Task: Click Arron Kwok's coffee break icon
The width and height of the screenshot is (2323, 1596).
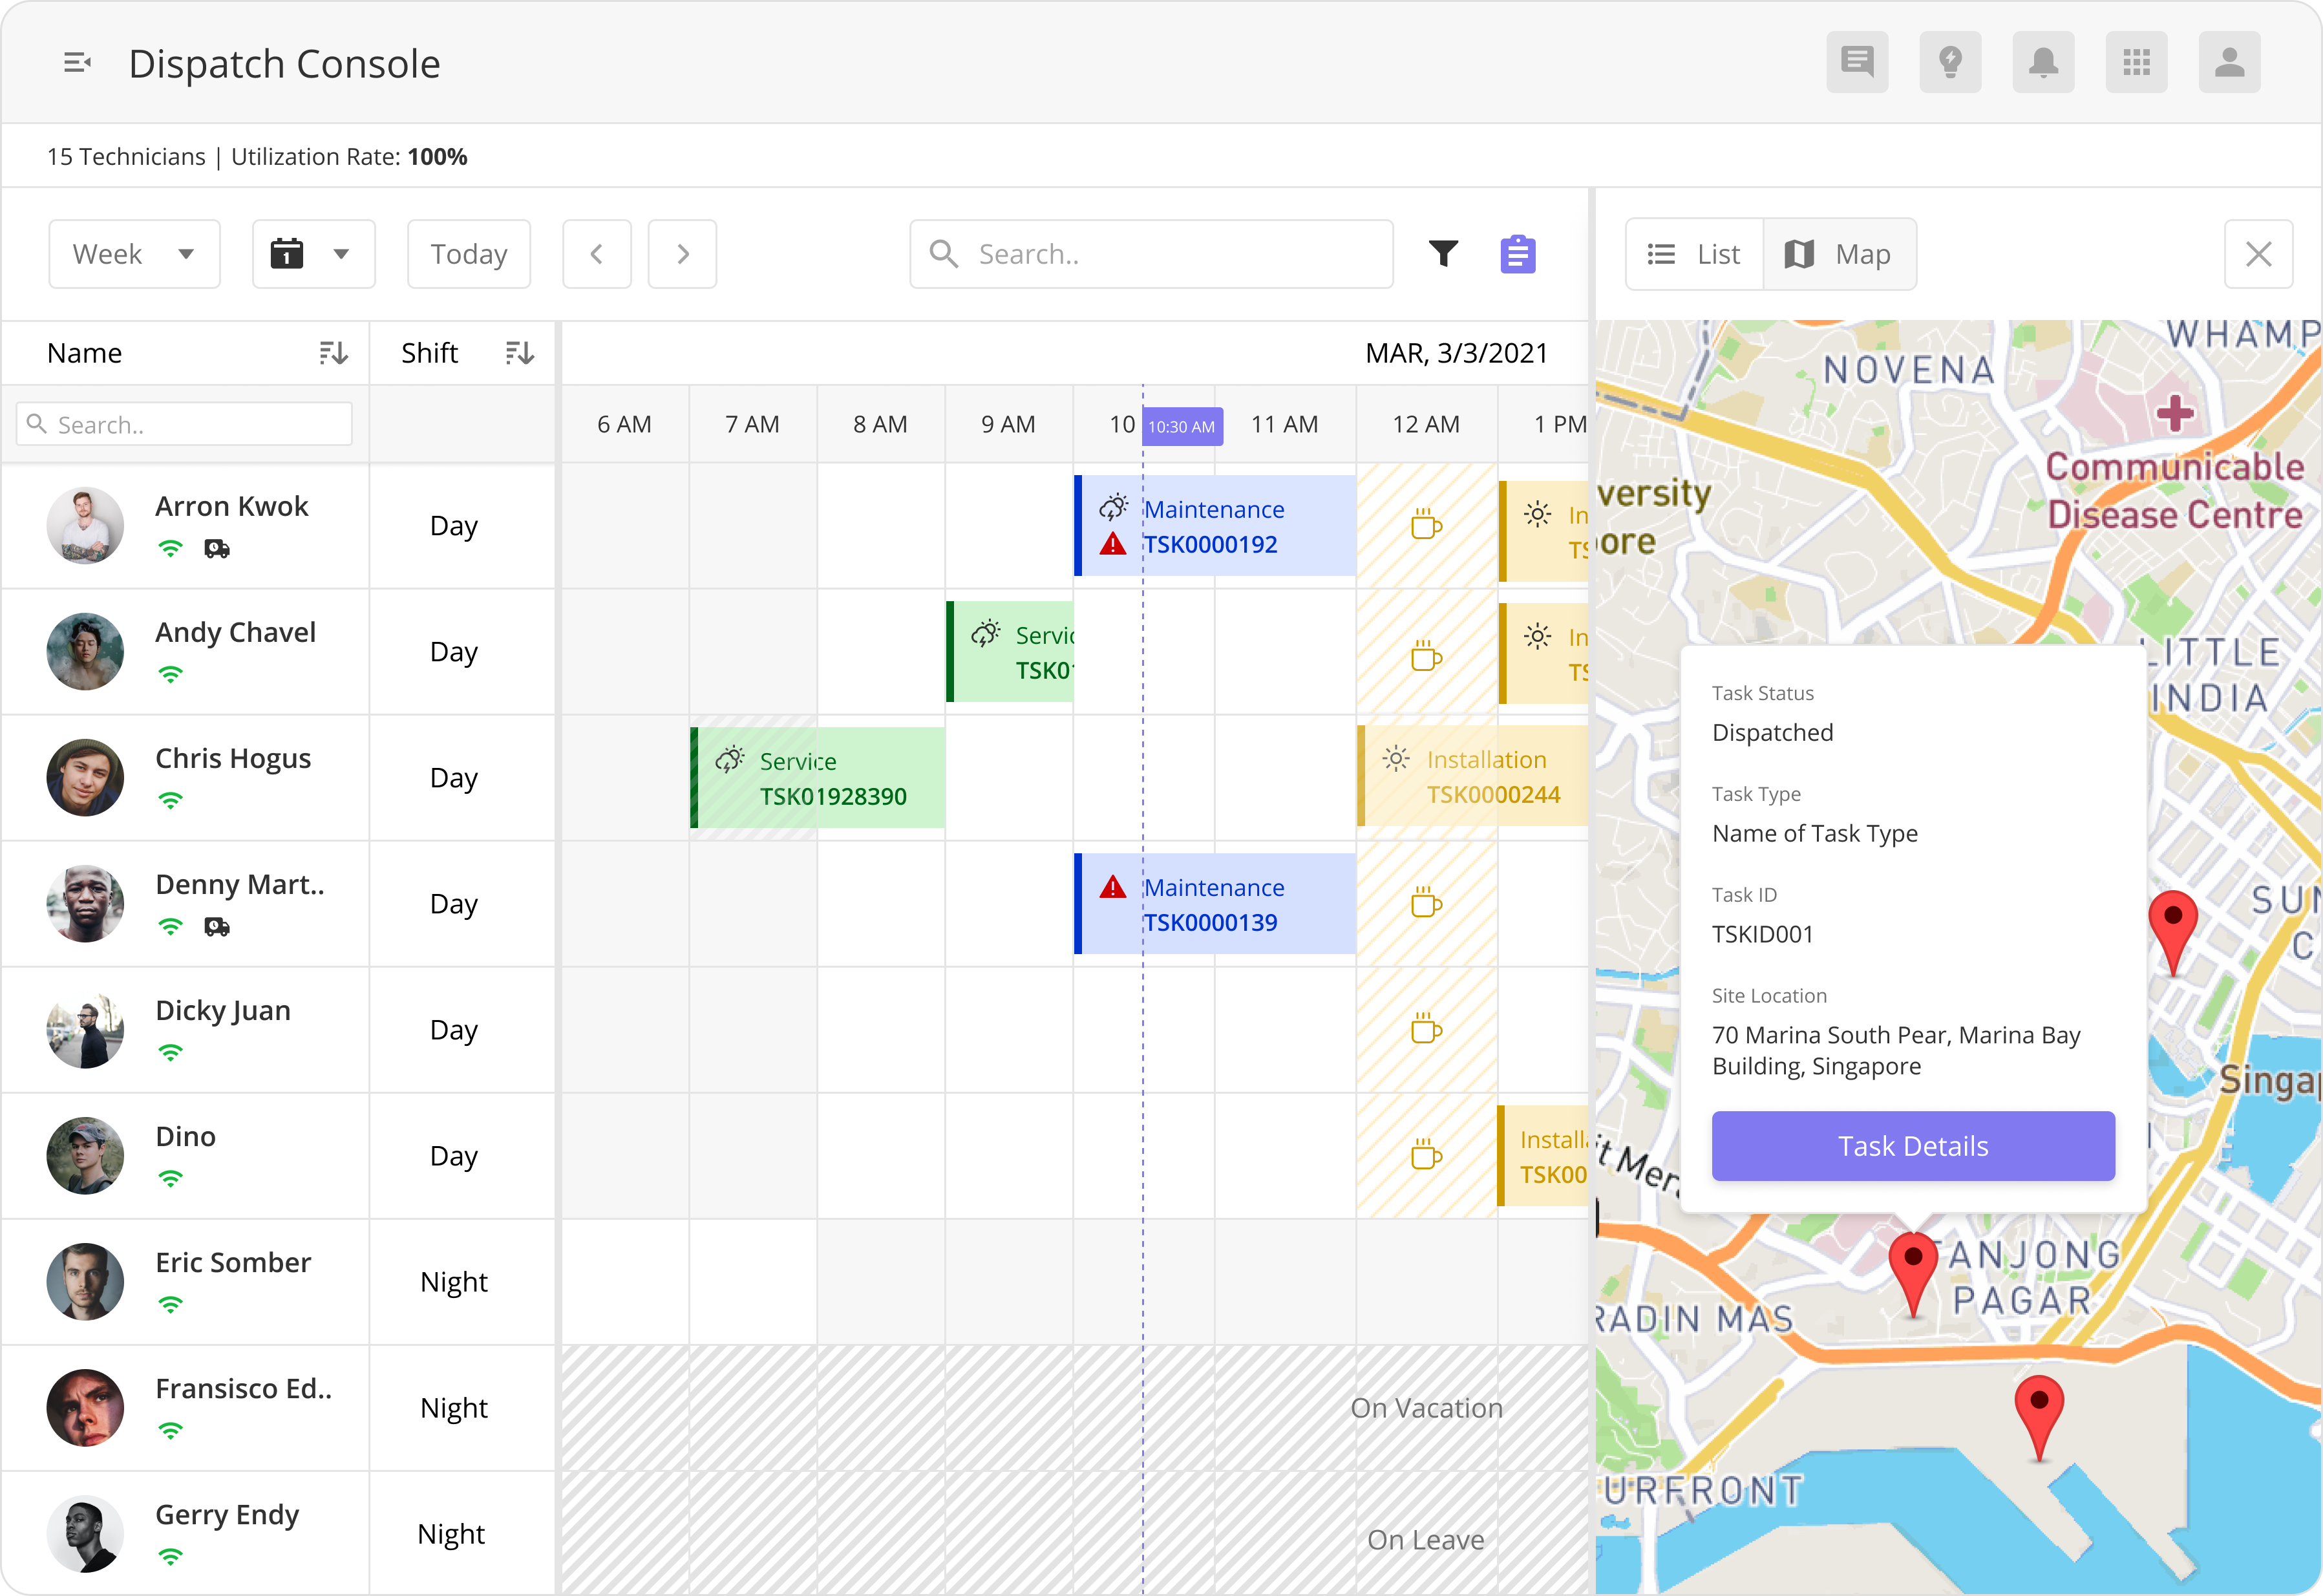Action: coord(1426,524)
